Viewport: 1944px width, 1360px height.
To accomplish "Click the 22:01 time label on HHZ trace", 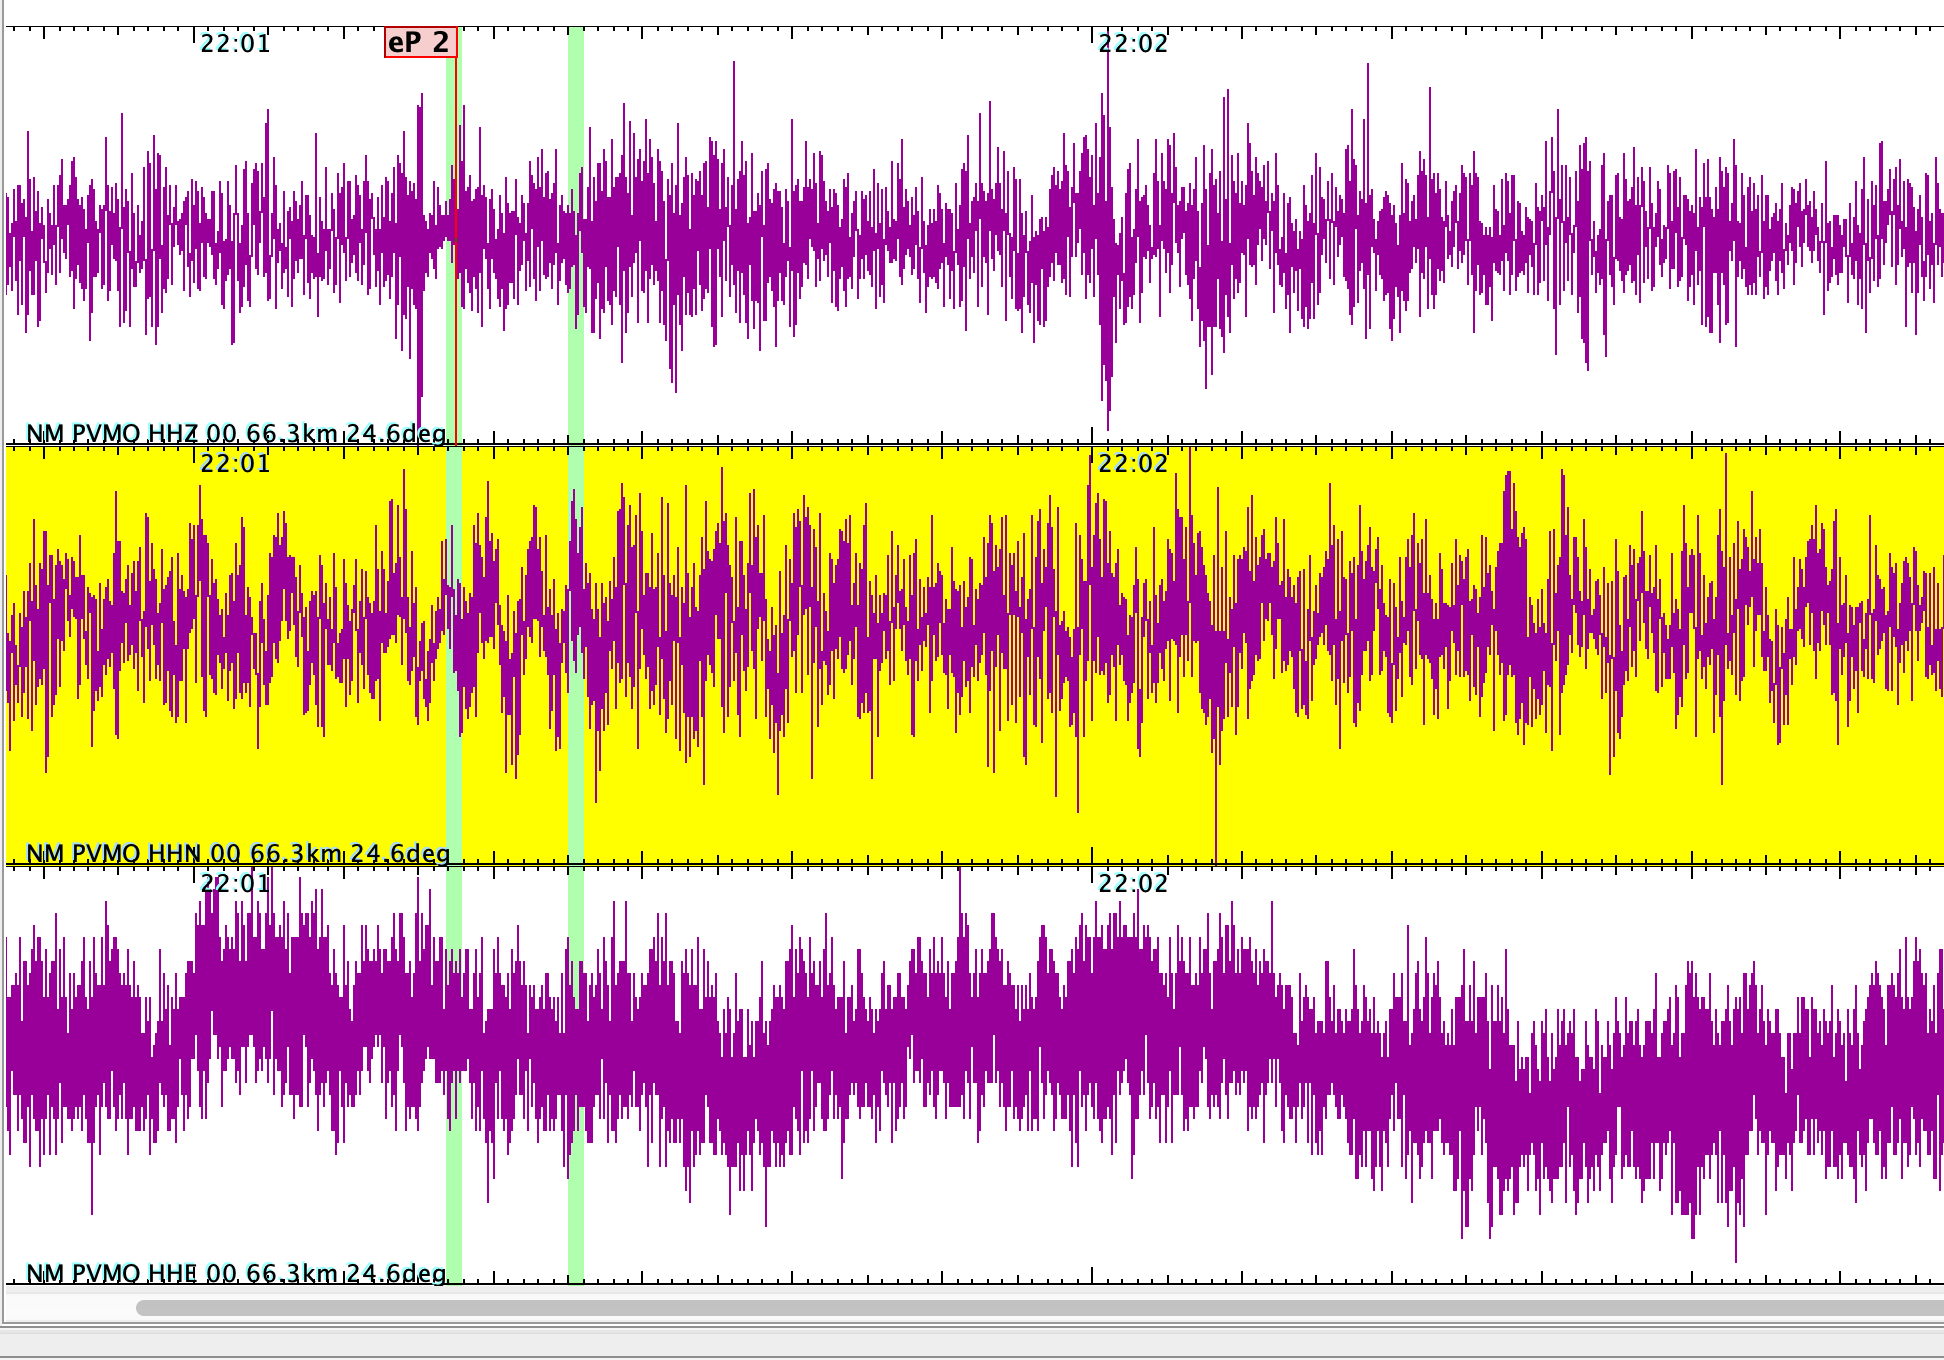I will 235,43.
